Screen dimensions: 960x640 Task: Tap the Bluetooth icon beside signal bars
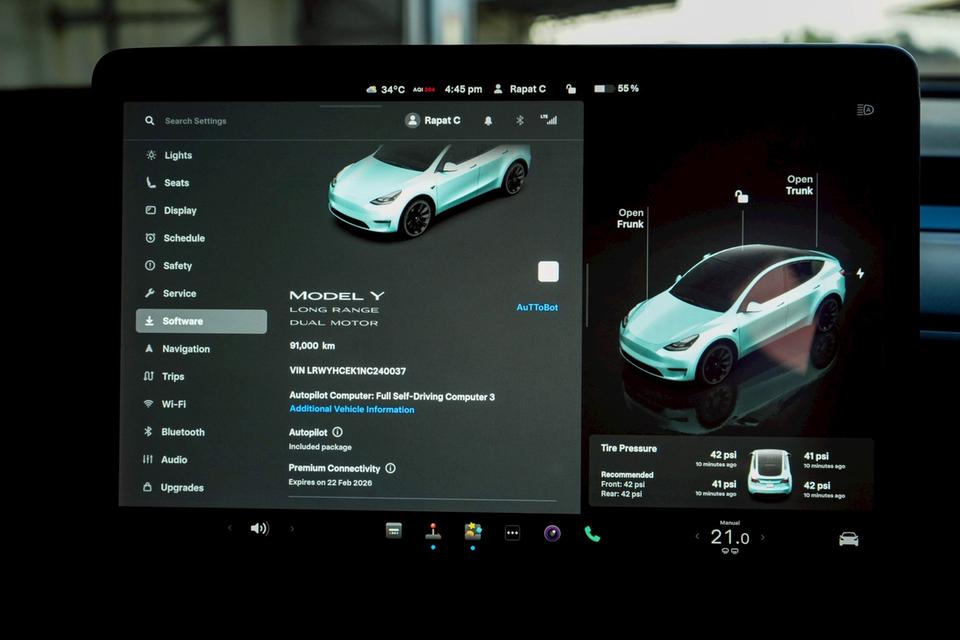tap(519, 120)
